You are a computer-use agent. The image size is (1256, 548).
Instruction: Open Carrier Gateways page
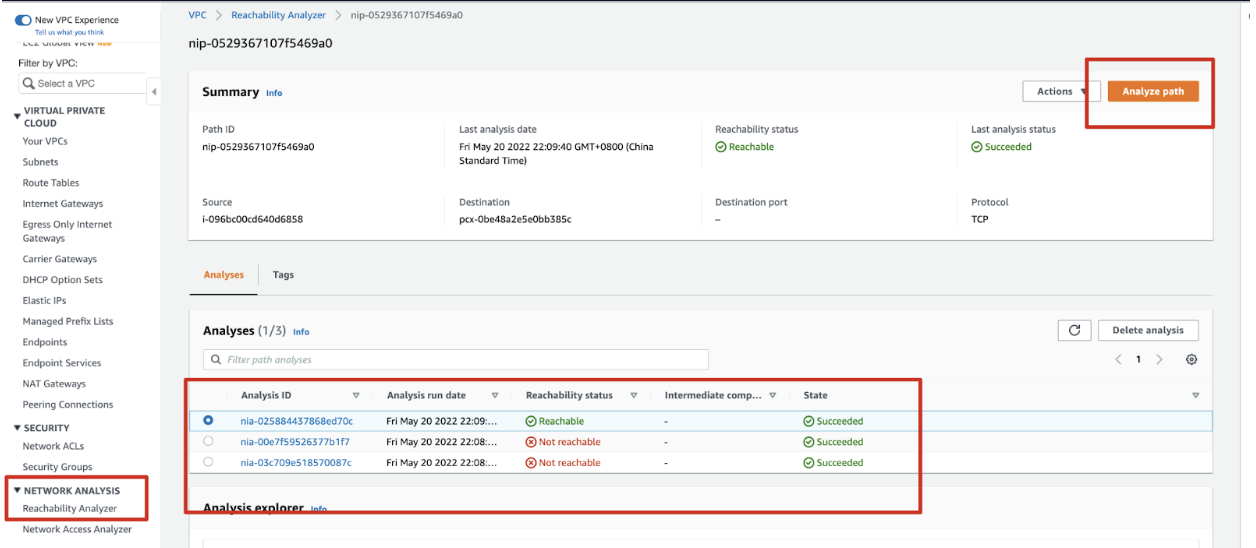pos(60,259)
